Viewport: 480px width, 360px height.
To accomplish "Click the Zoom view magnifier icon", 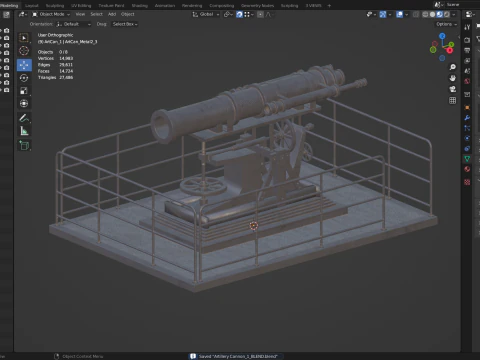I will [x=452, y=67].
